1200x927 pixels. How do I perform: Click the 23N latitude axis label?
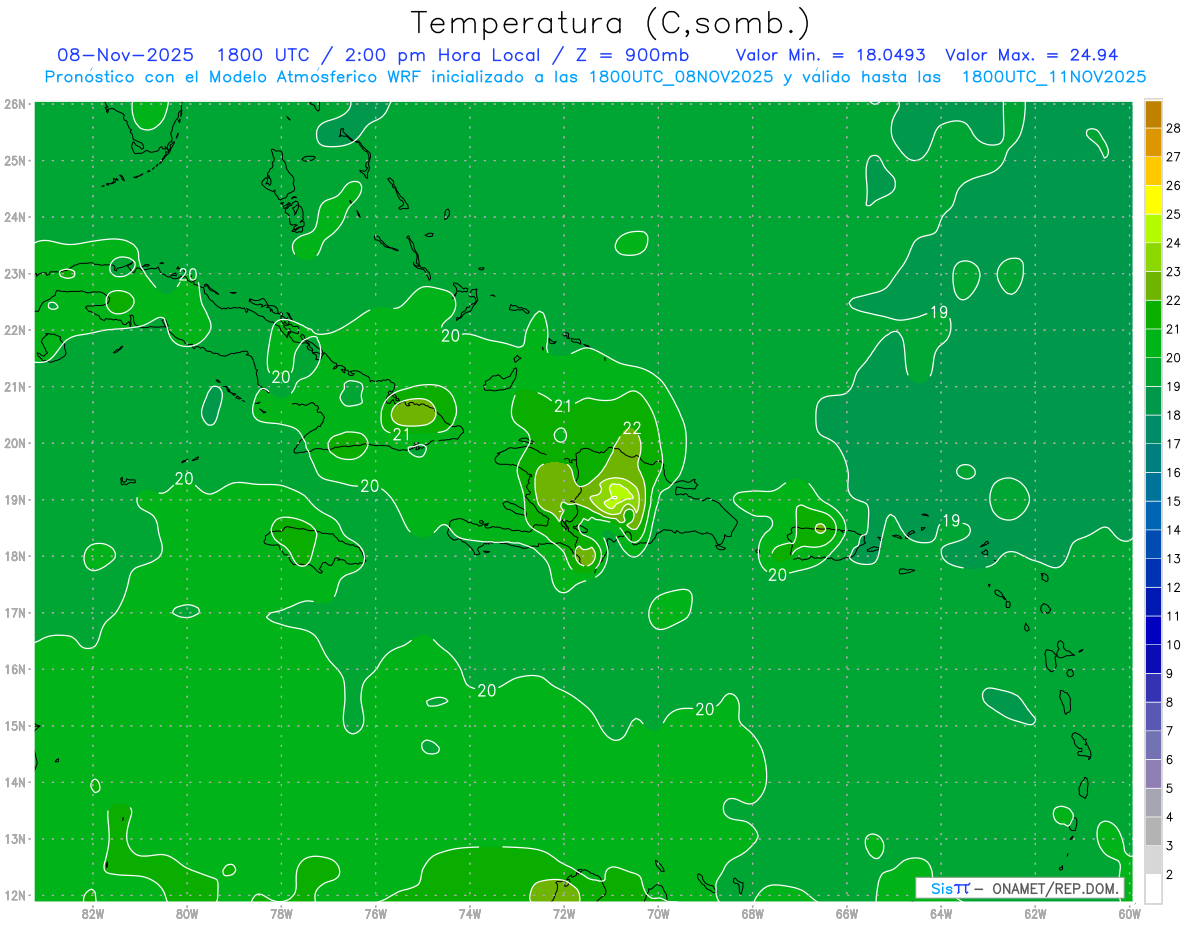pos(15,274)
